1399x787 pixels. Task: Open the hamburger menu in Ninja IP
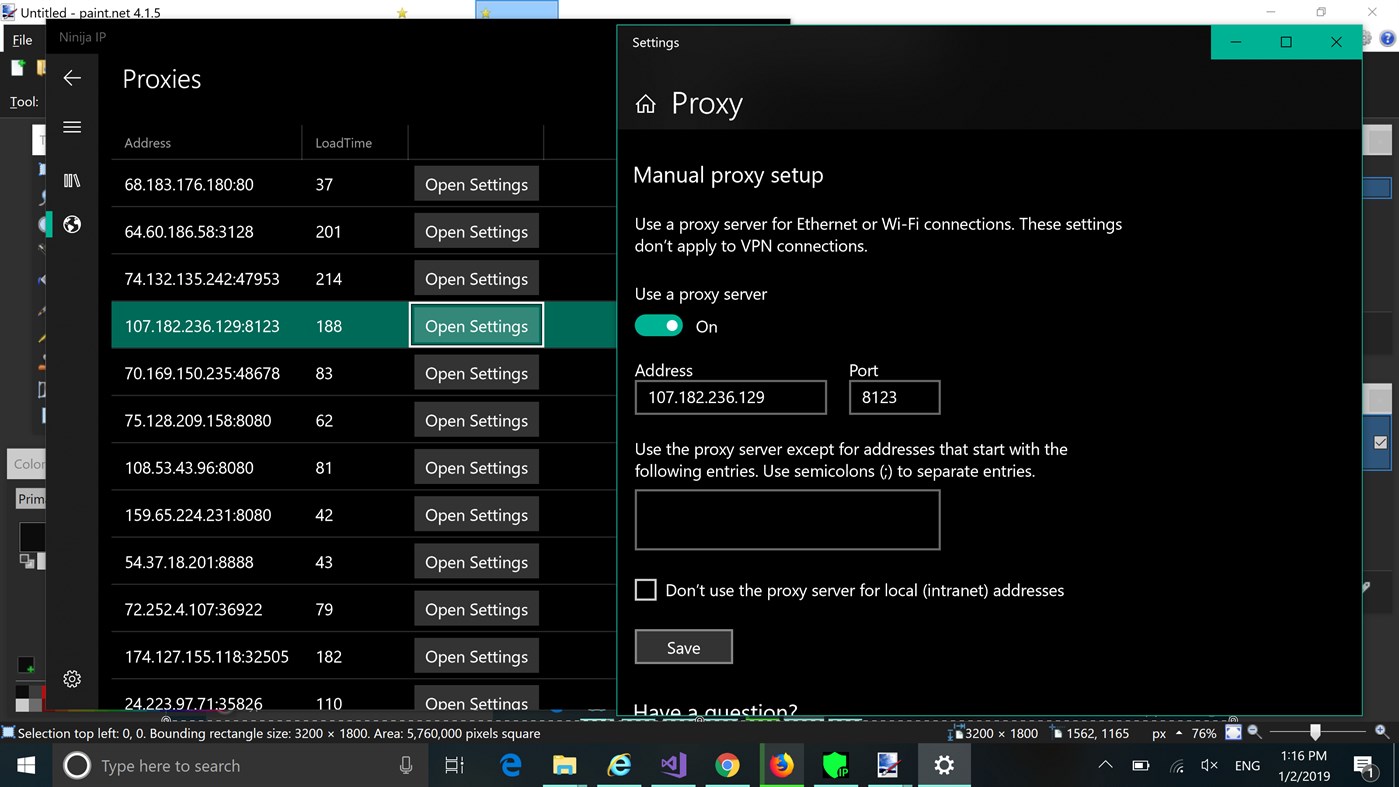71,126
